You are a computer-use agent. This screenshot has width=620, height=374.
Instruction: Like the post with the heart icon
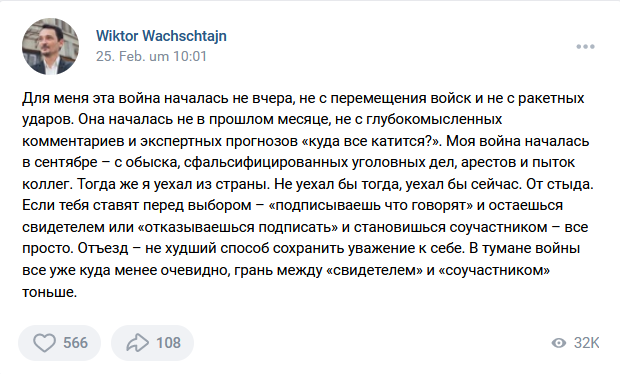coord(44,343)
